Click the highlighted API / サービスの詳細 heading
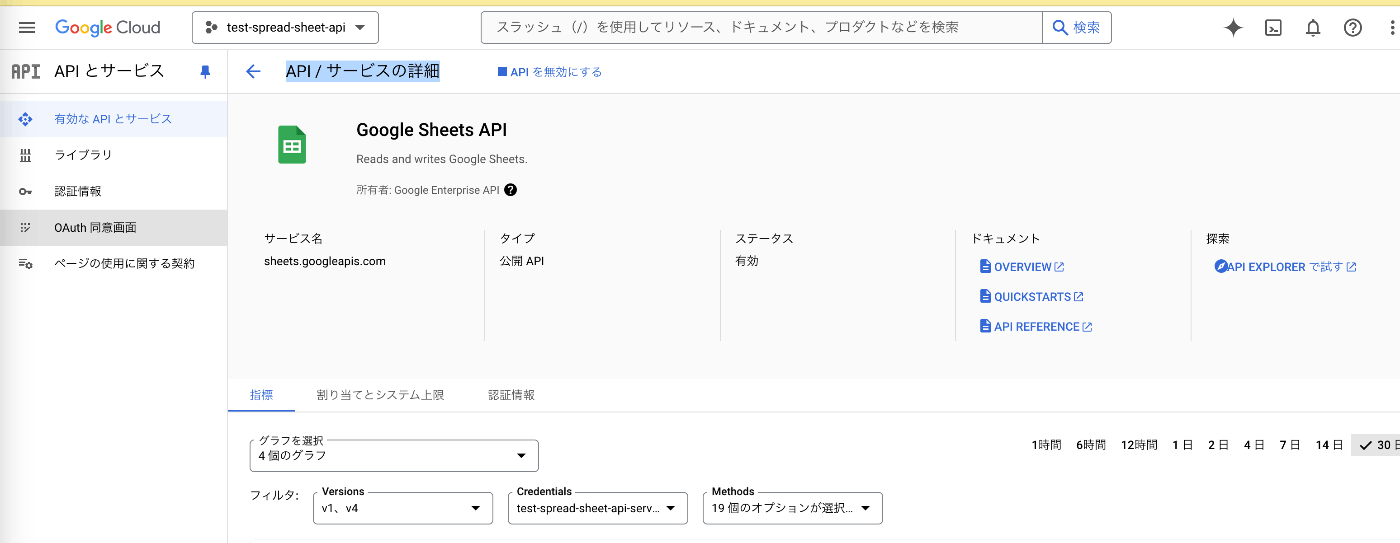1400x543 pixels. point(363,71)
